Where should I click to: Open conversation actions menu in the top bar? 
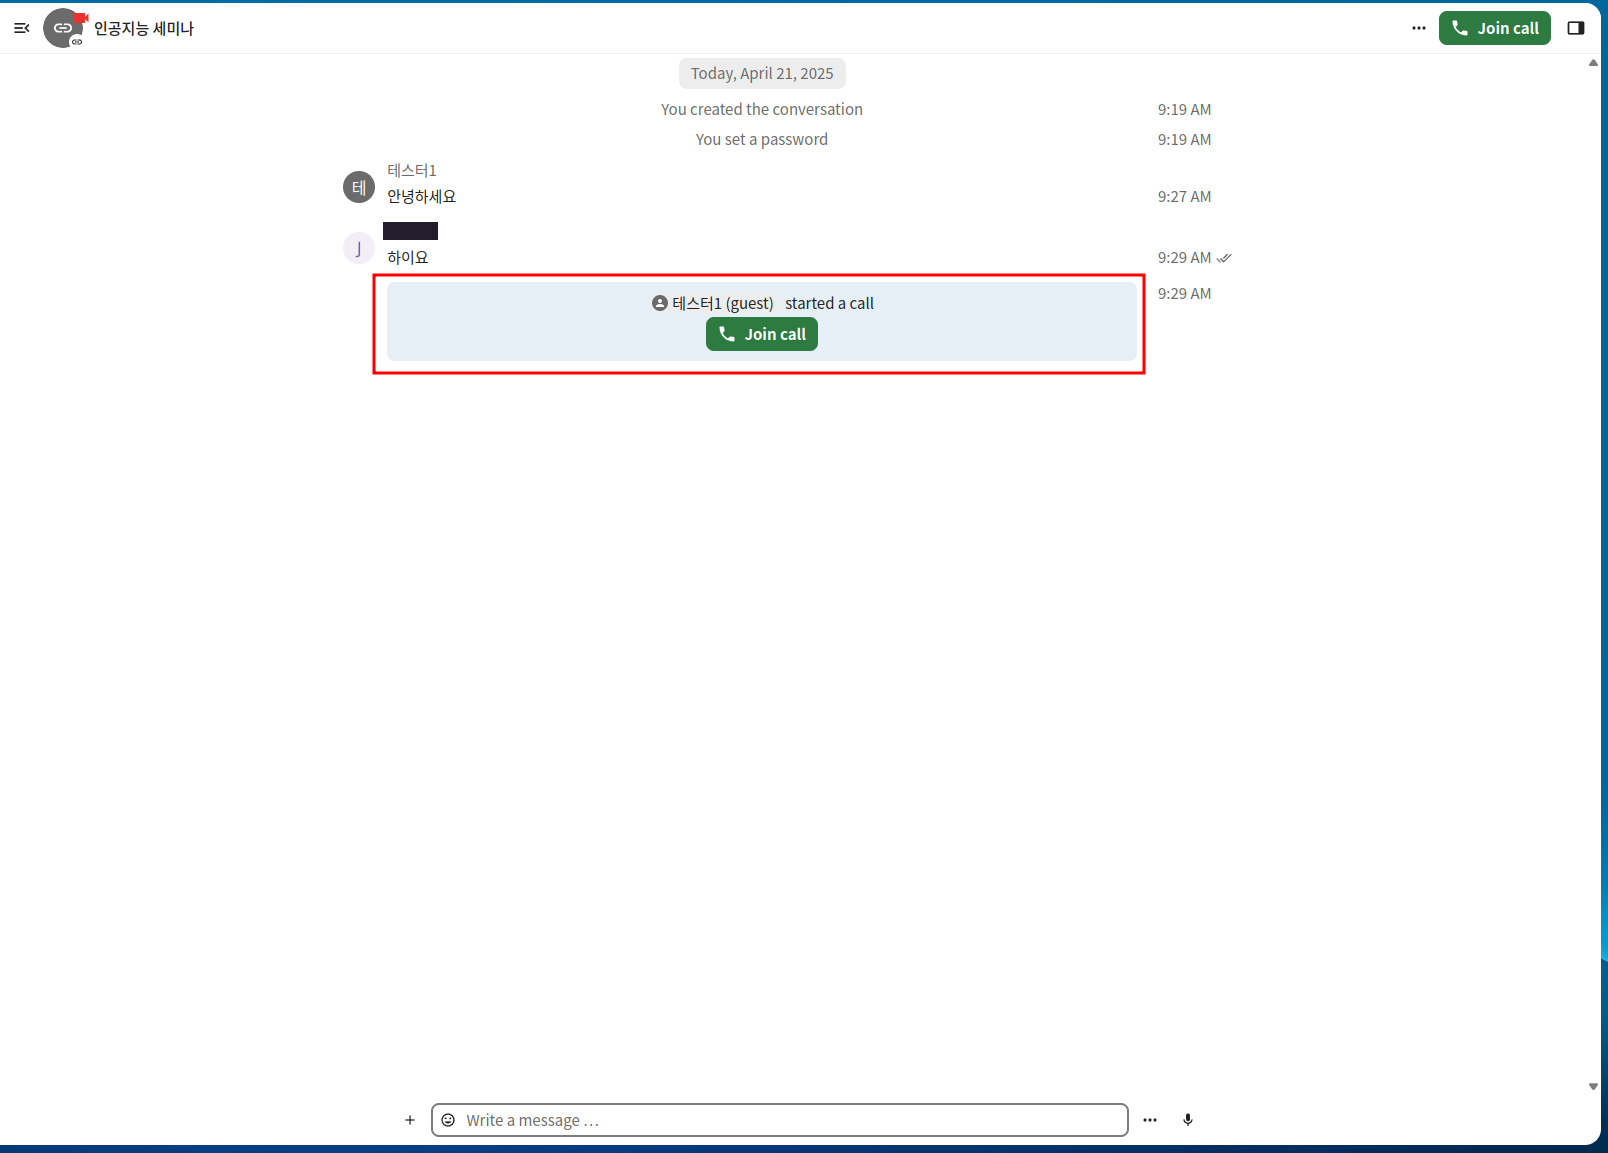1418,28
